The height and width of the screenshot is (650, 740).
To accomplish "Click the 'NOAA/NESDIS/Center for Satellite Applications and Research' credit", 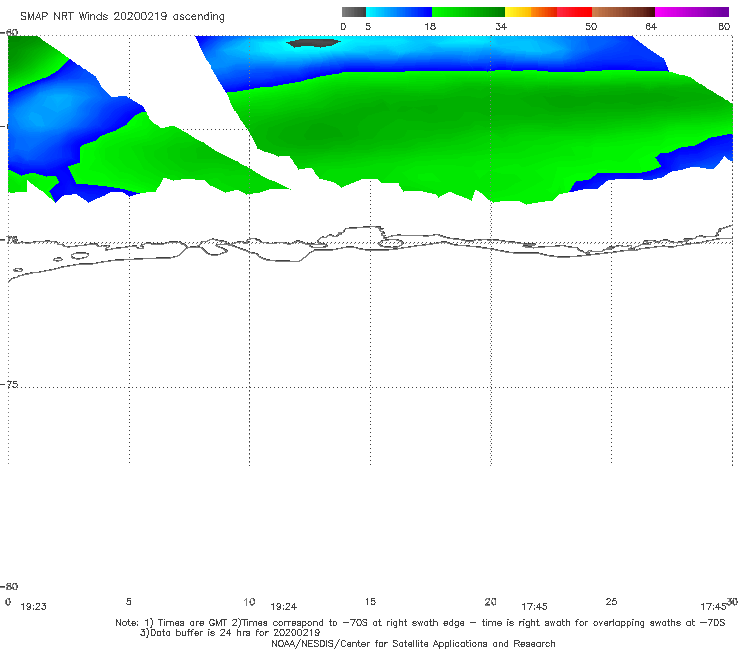I will [x=413, y=644].
